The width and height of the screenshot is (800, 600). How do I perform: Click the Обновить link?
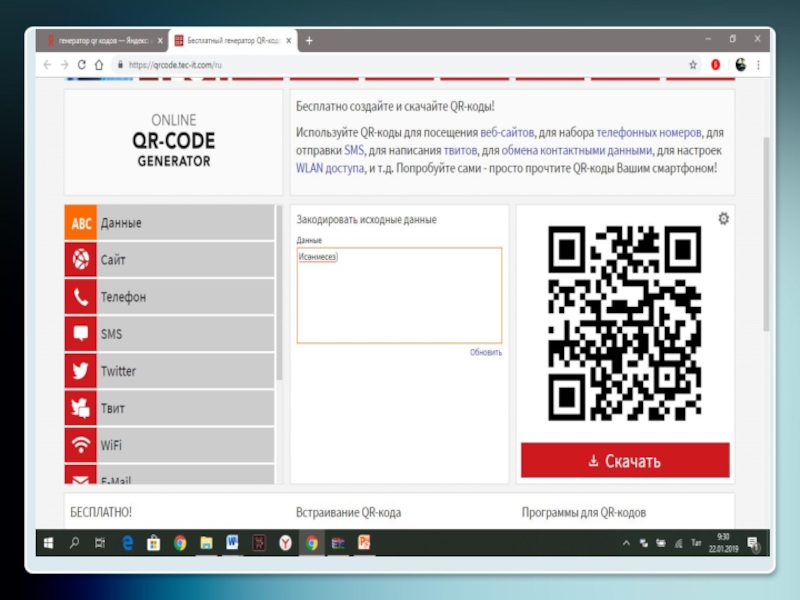486,353
